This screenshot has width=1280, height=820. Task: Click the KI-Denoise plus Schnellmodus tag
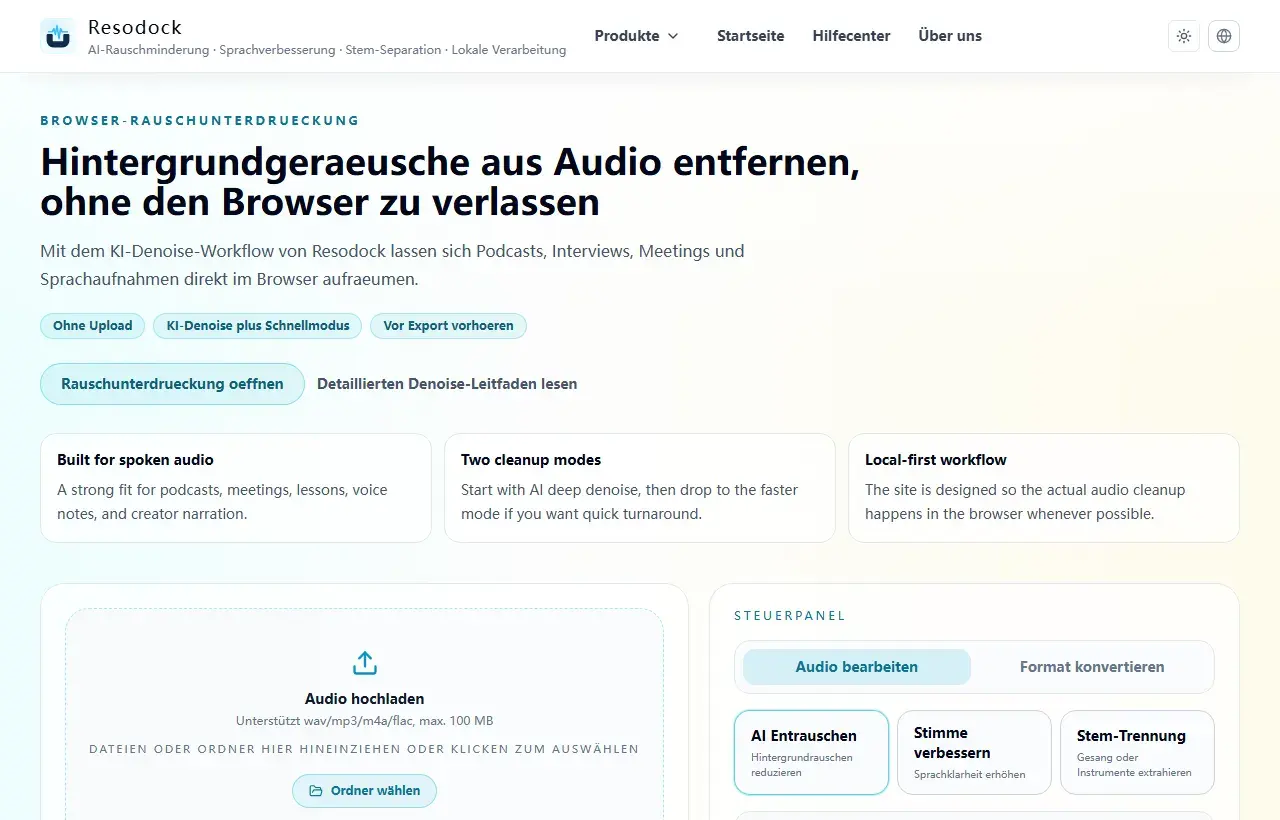(x=258, y=326)
